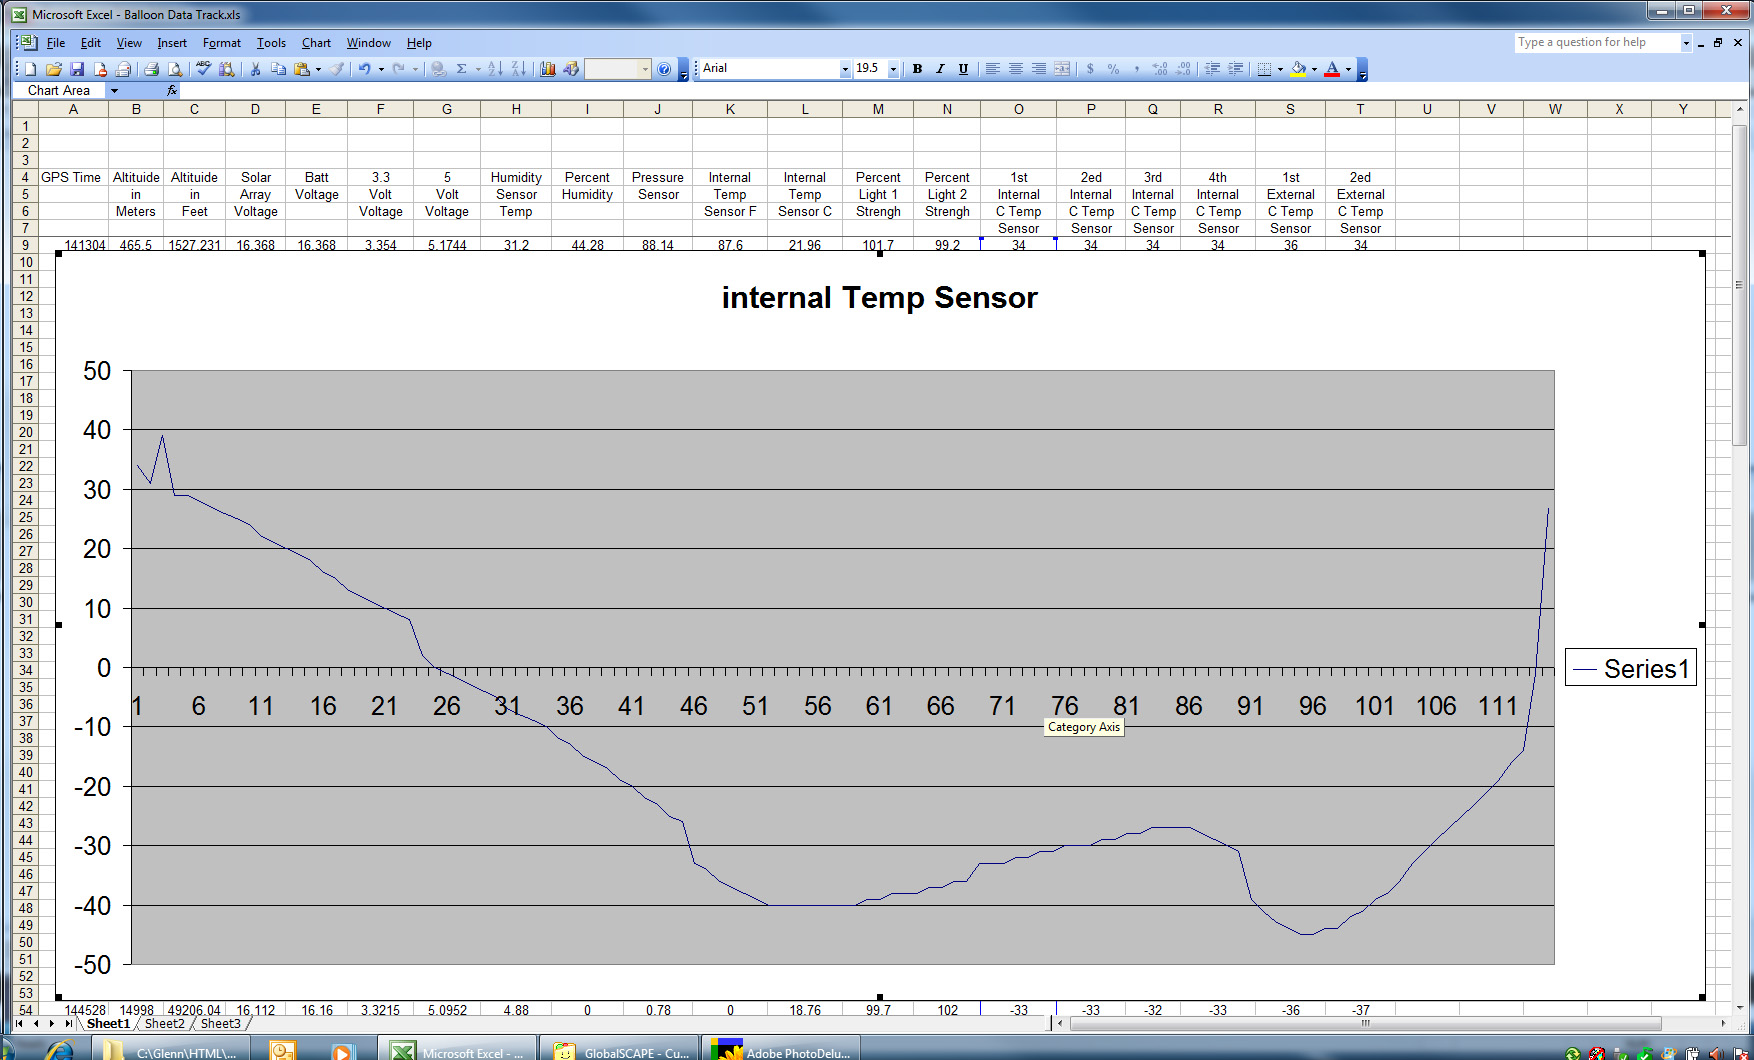This screenshot has width=1754, height=1060.
Task: Click the Format Painter brush
Action: 337,69
